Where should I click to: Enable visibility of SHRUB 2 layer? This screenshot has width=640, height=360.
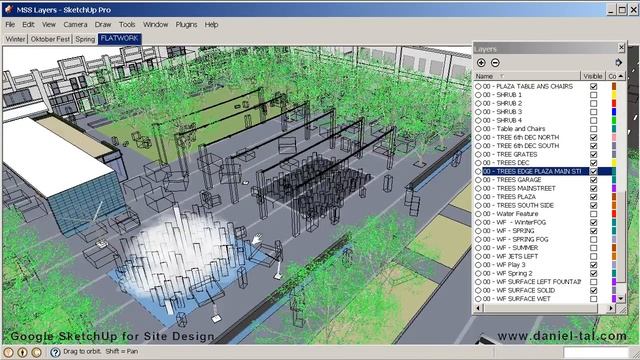pos(593,103)
